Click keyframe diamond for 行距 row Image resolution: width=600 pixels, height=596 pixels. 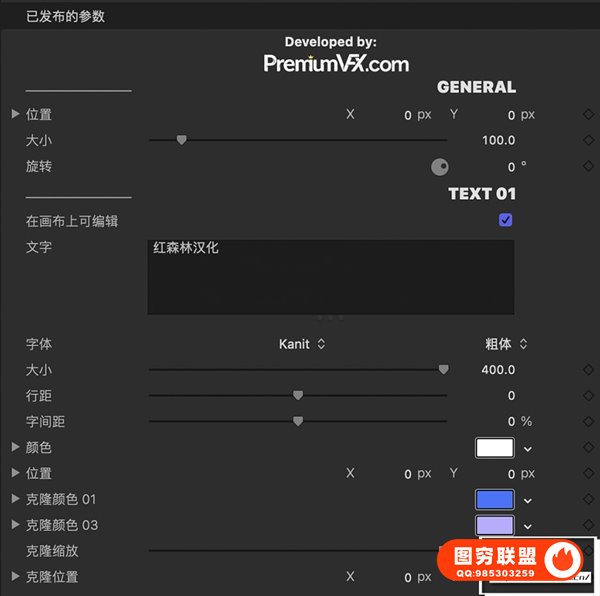588,396
